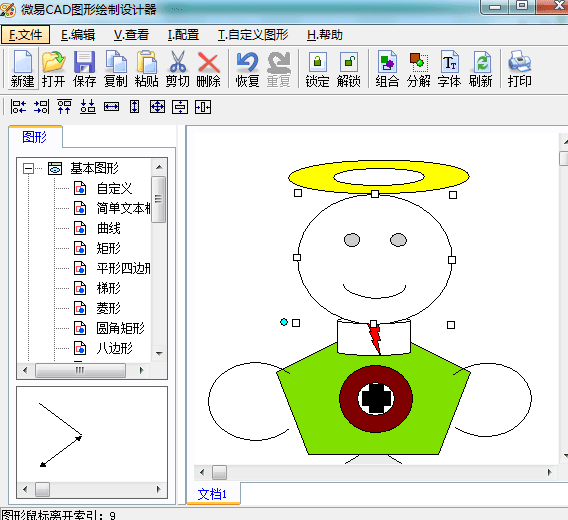Click the same width toolbar icon
This screenshot has width=568, height=520.
111,107
